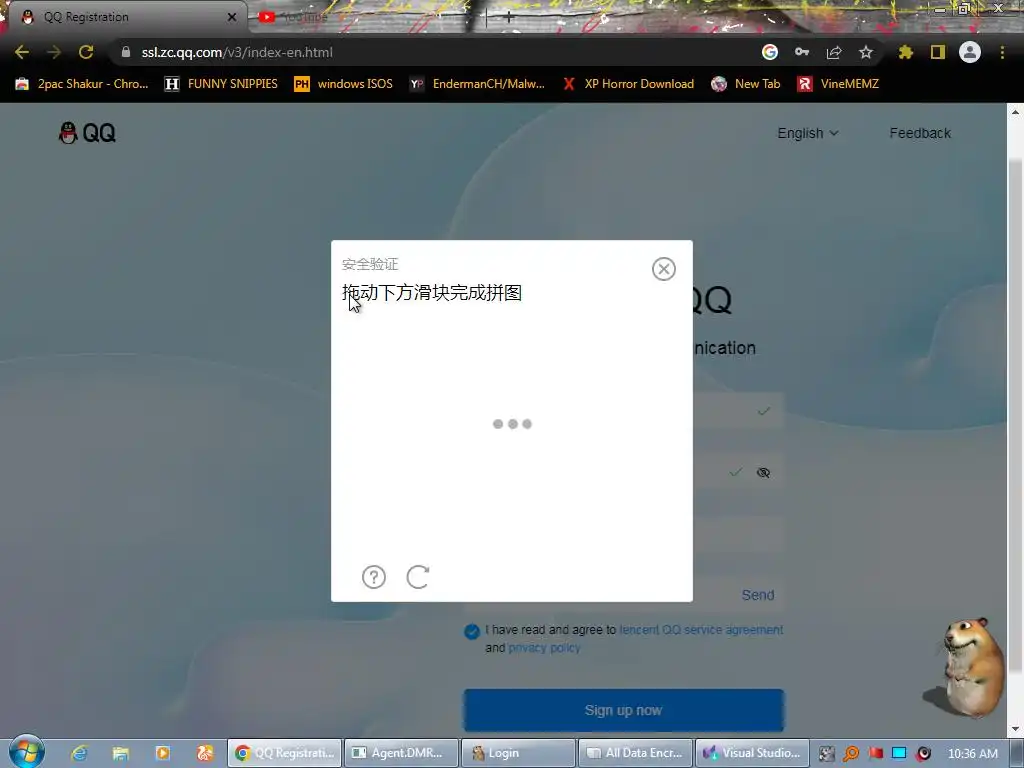Open Windows Start menu orb
Viewport: 1024px width, 768px height.
click(x=27, y=752)
